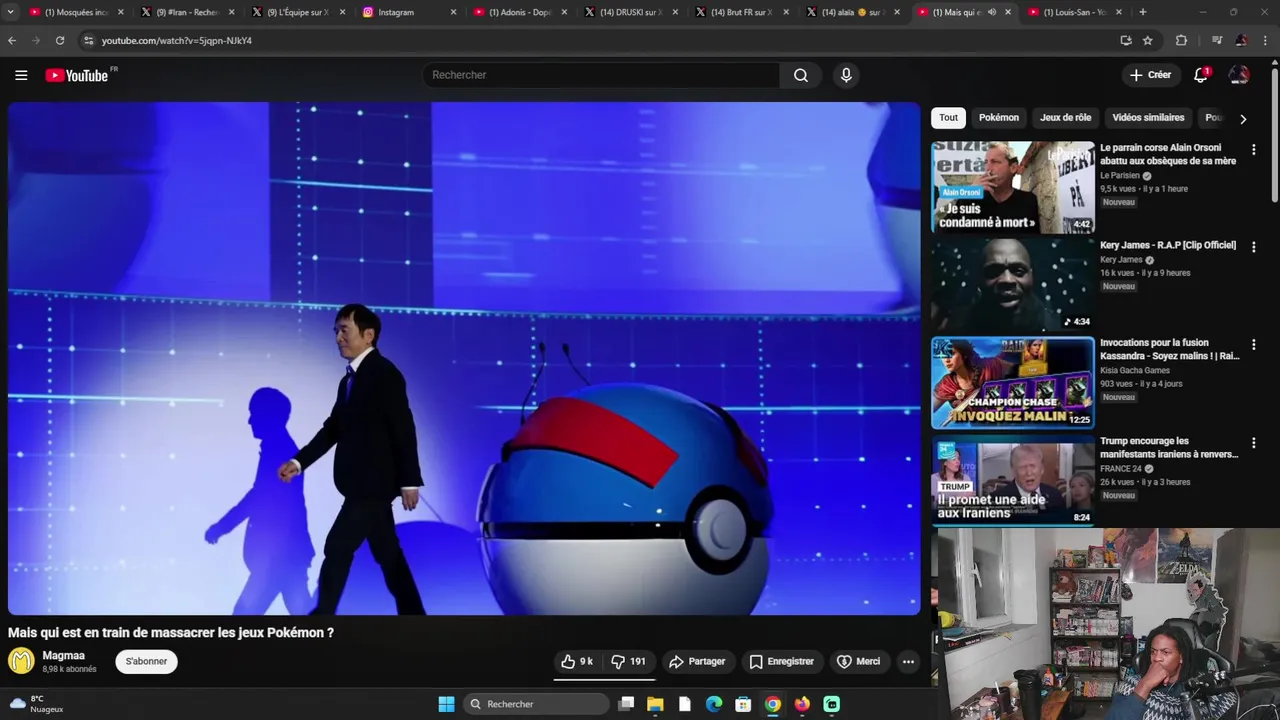Open the account avatar menu
Image resolution: width=1280 pixels, height=720 pixels.
pyautogui.click(x=1239, y=75)
